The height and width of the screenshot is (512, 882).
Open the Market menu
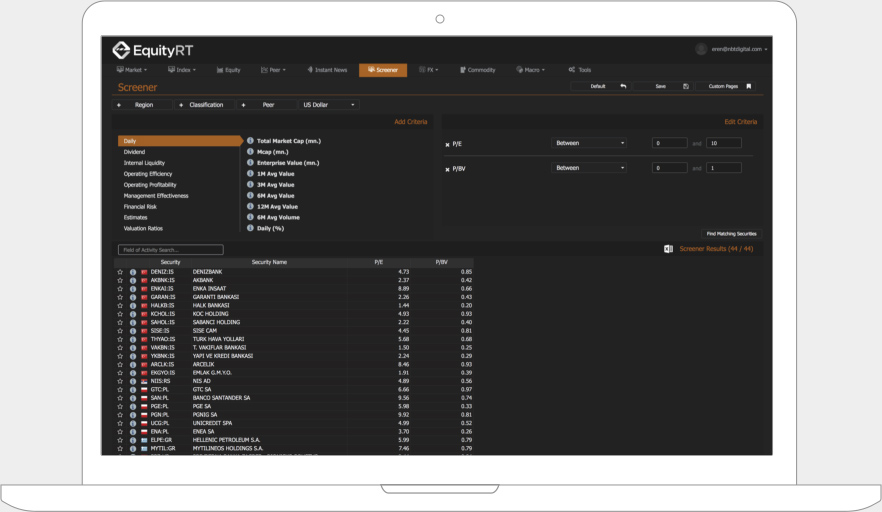[132, 70]
